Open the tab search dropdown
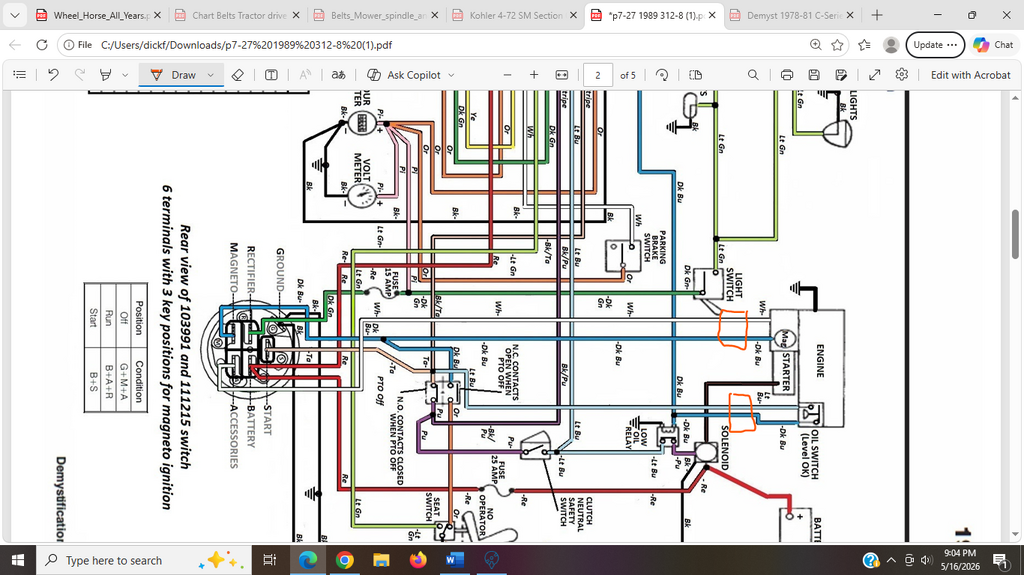The width and height of the screenshot is (1024, 575). (x=14, y=15)
